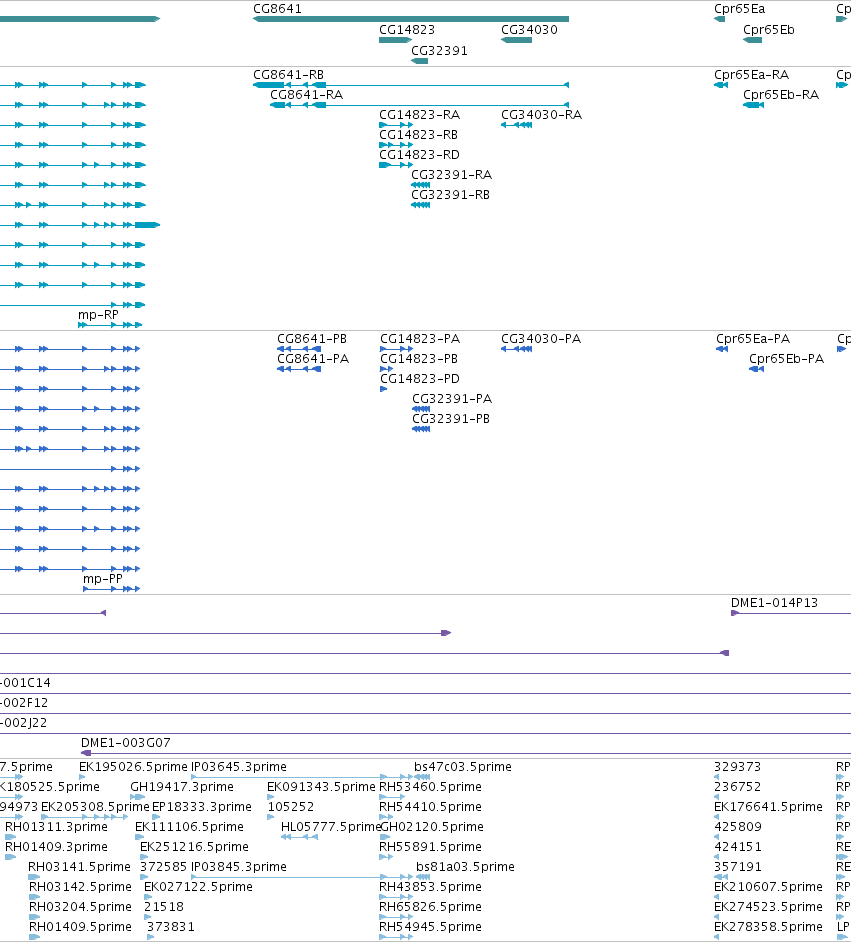Select protein Cpr65Eb-PA
Image resolution: width=851 pixels, height=942 pixels.
(x=756, y=369)
